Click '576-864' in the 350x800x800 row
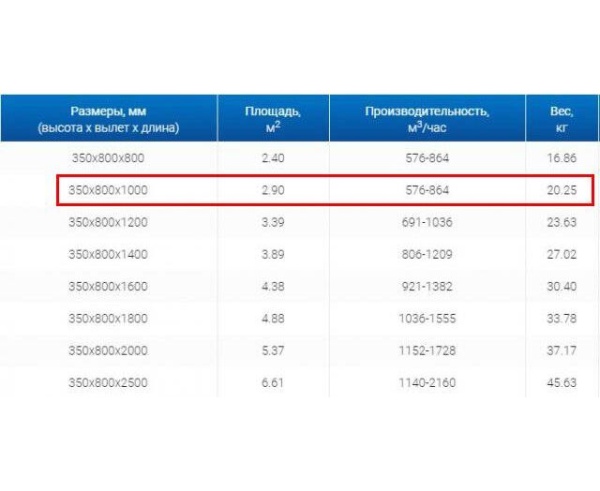Image resolution: width=600 pixels, height=491 pixels. 427,158
